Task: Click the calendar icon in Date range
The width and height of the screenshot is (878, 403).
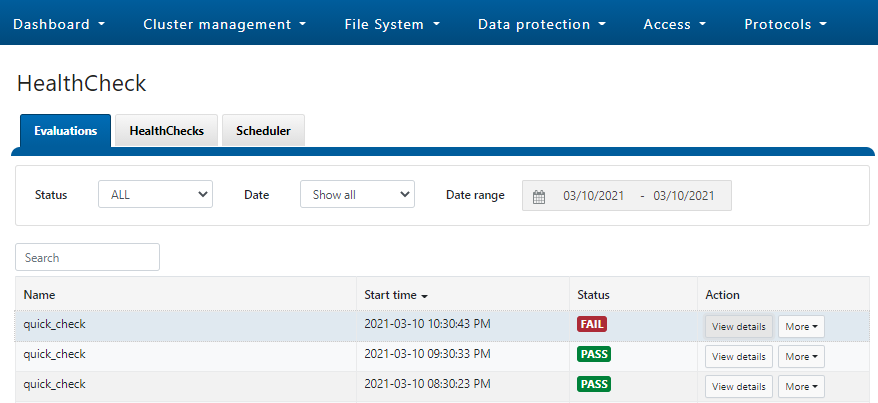Action: pos(539,196)
